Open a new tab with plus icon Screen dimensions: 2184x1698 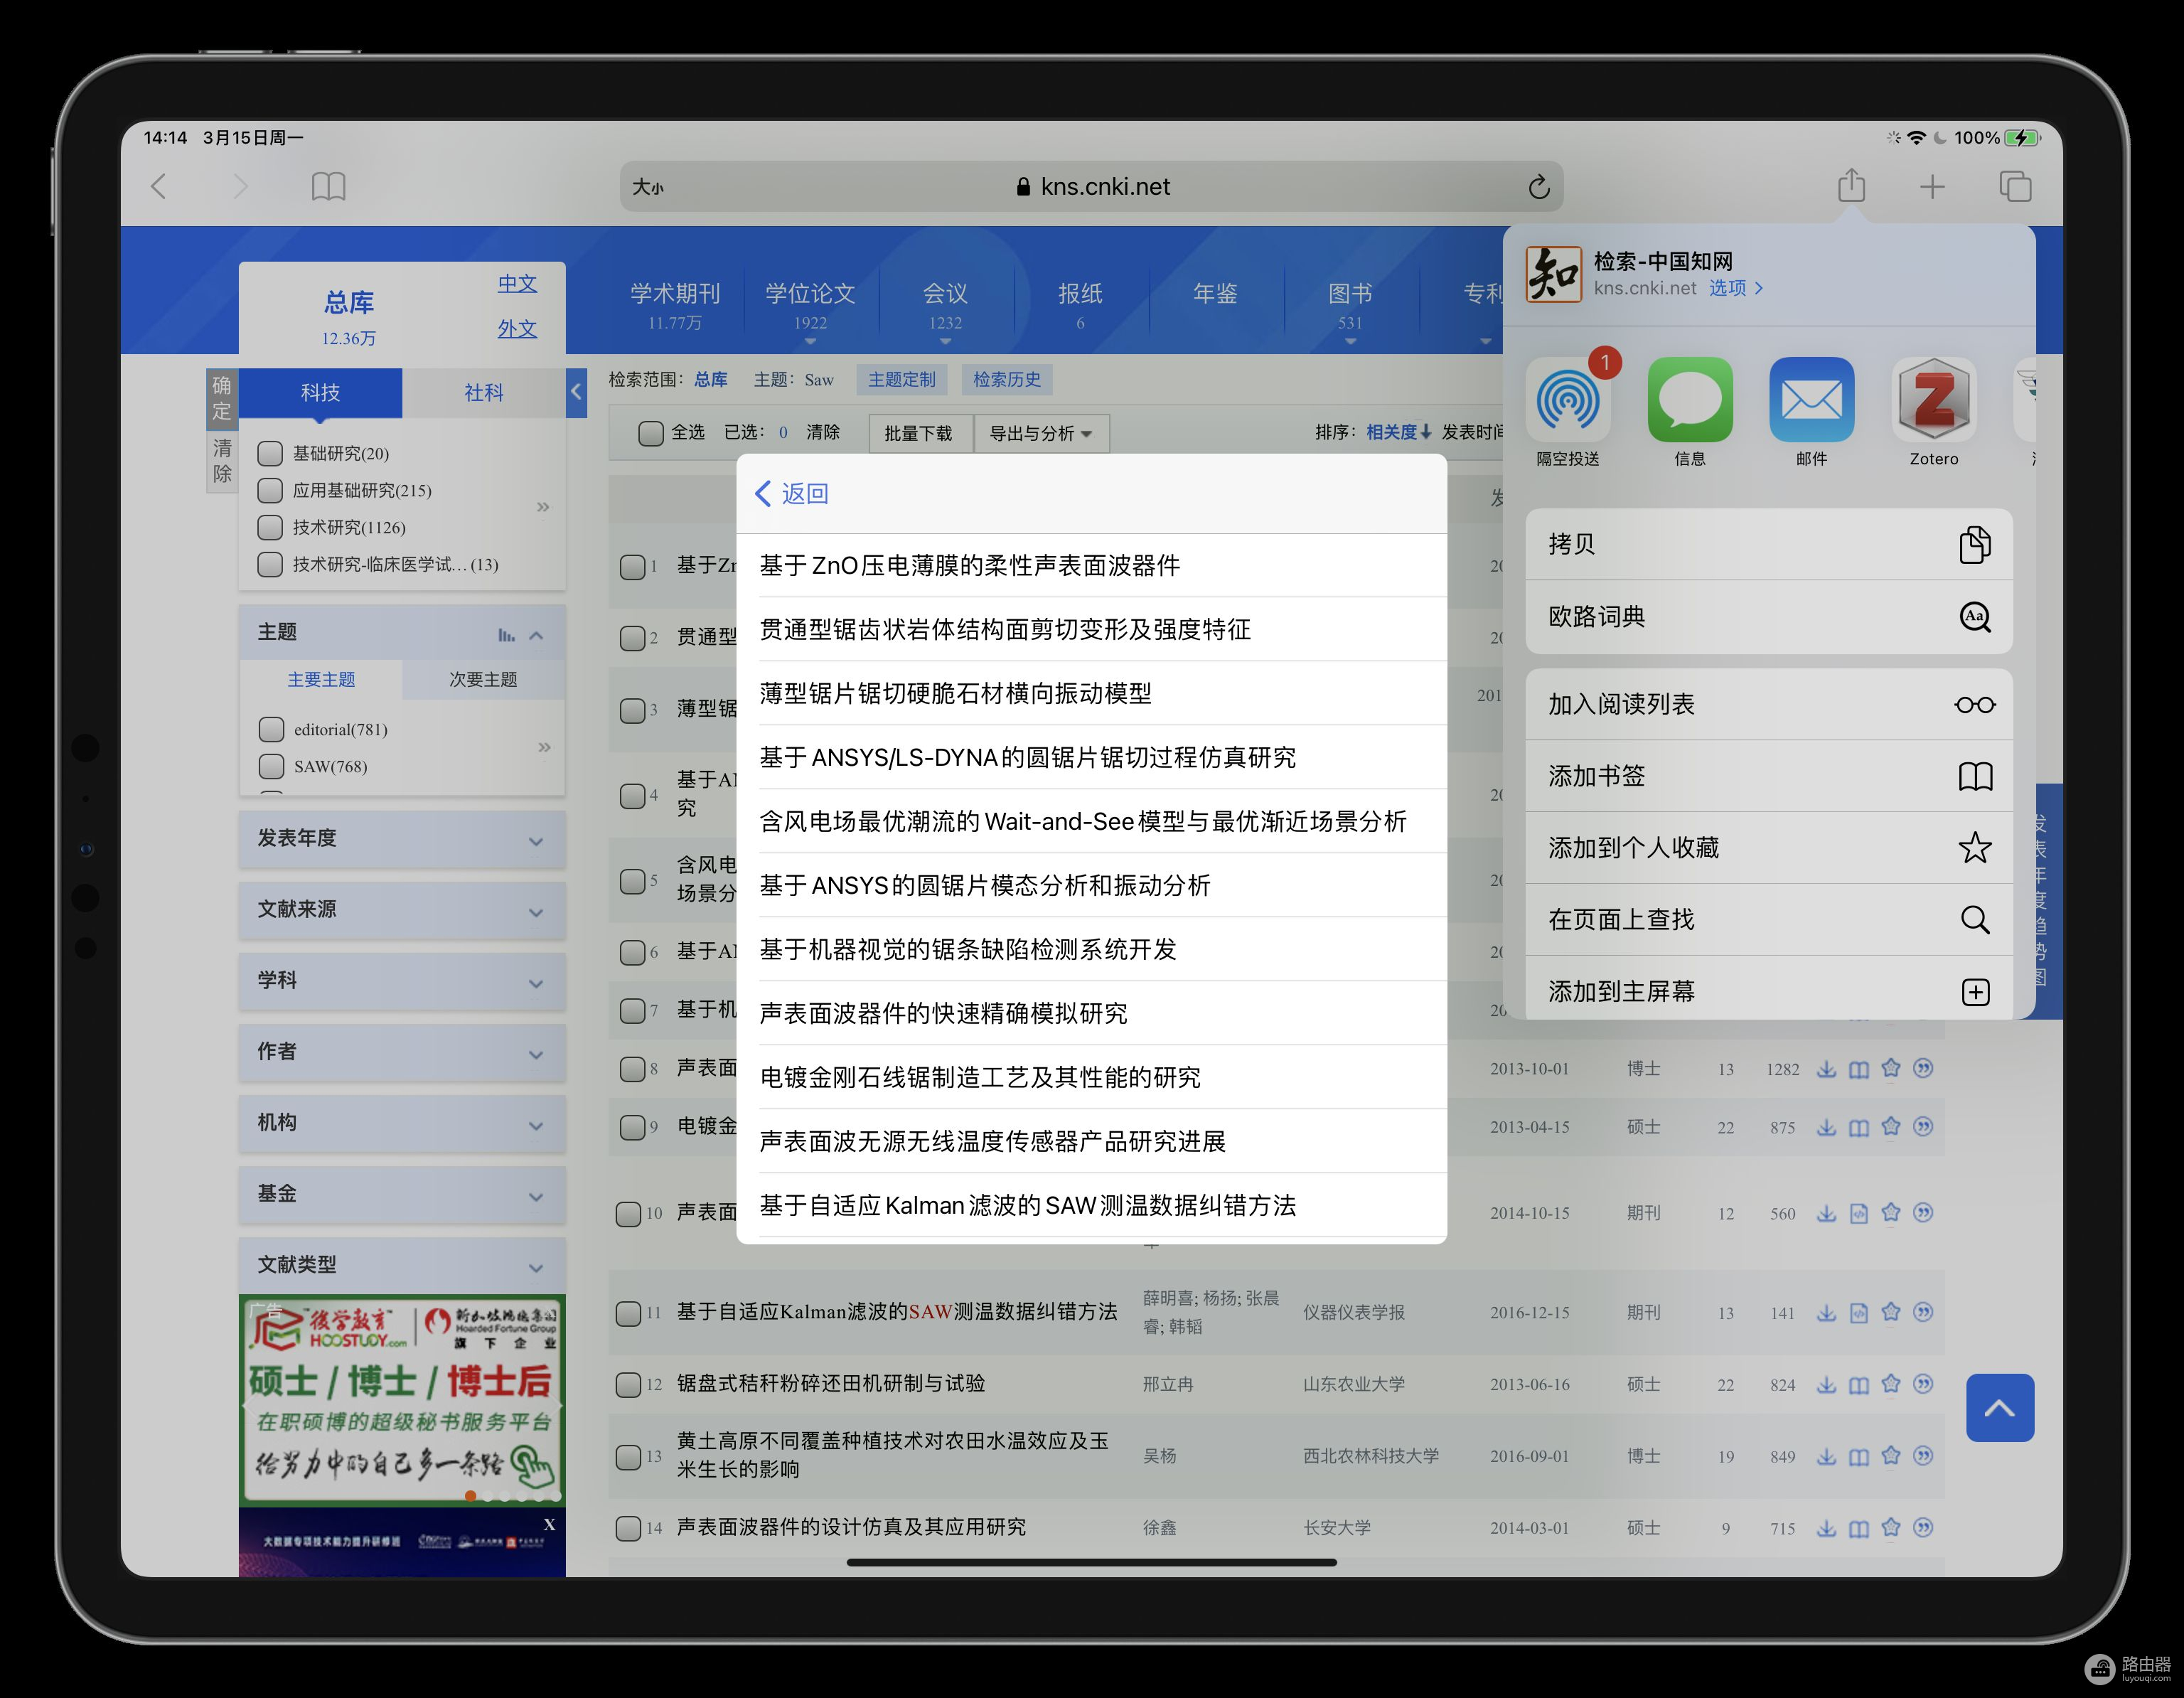point(1932,187)
